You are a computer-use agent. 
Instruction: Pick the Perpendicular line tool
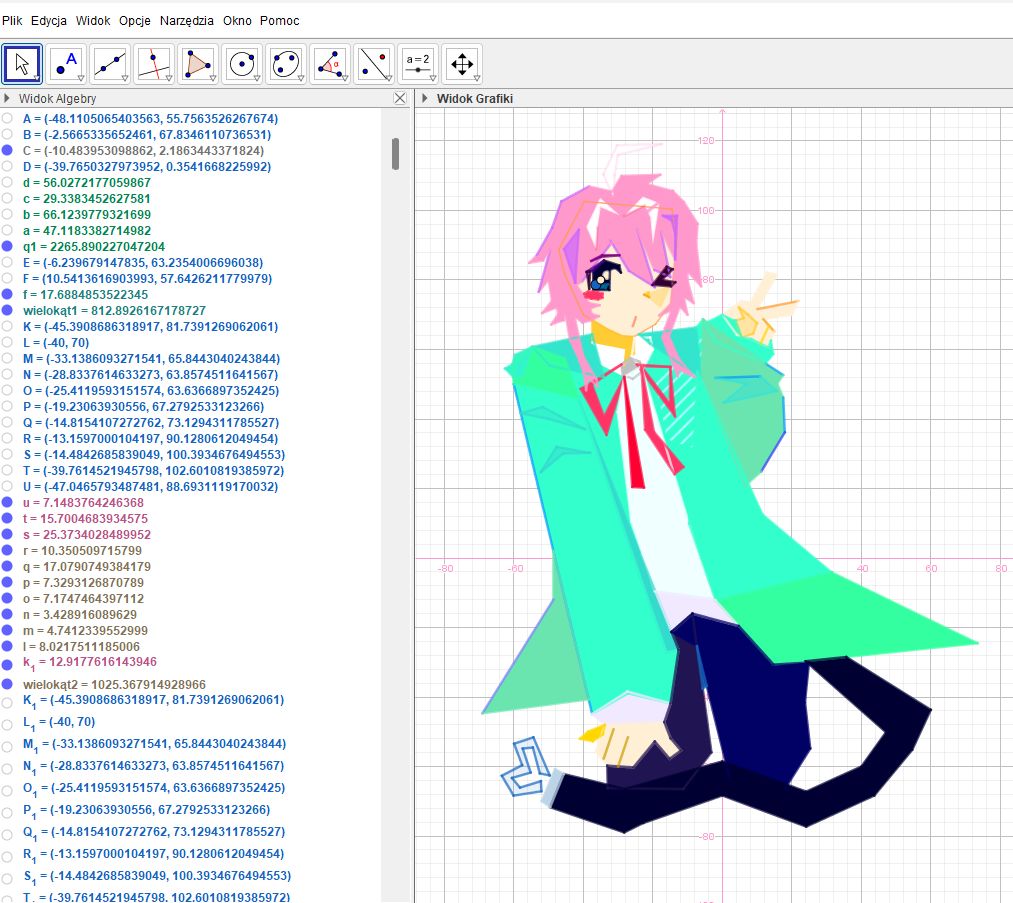tap(154, 64)
